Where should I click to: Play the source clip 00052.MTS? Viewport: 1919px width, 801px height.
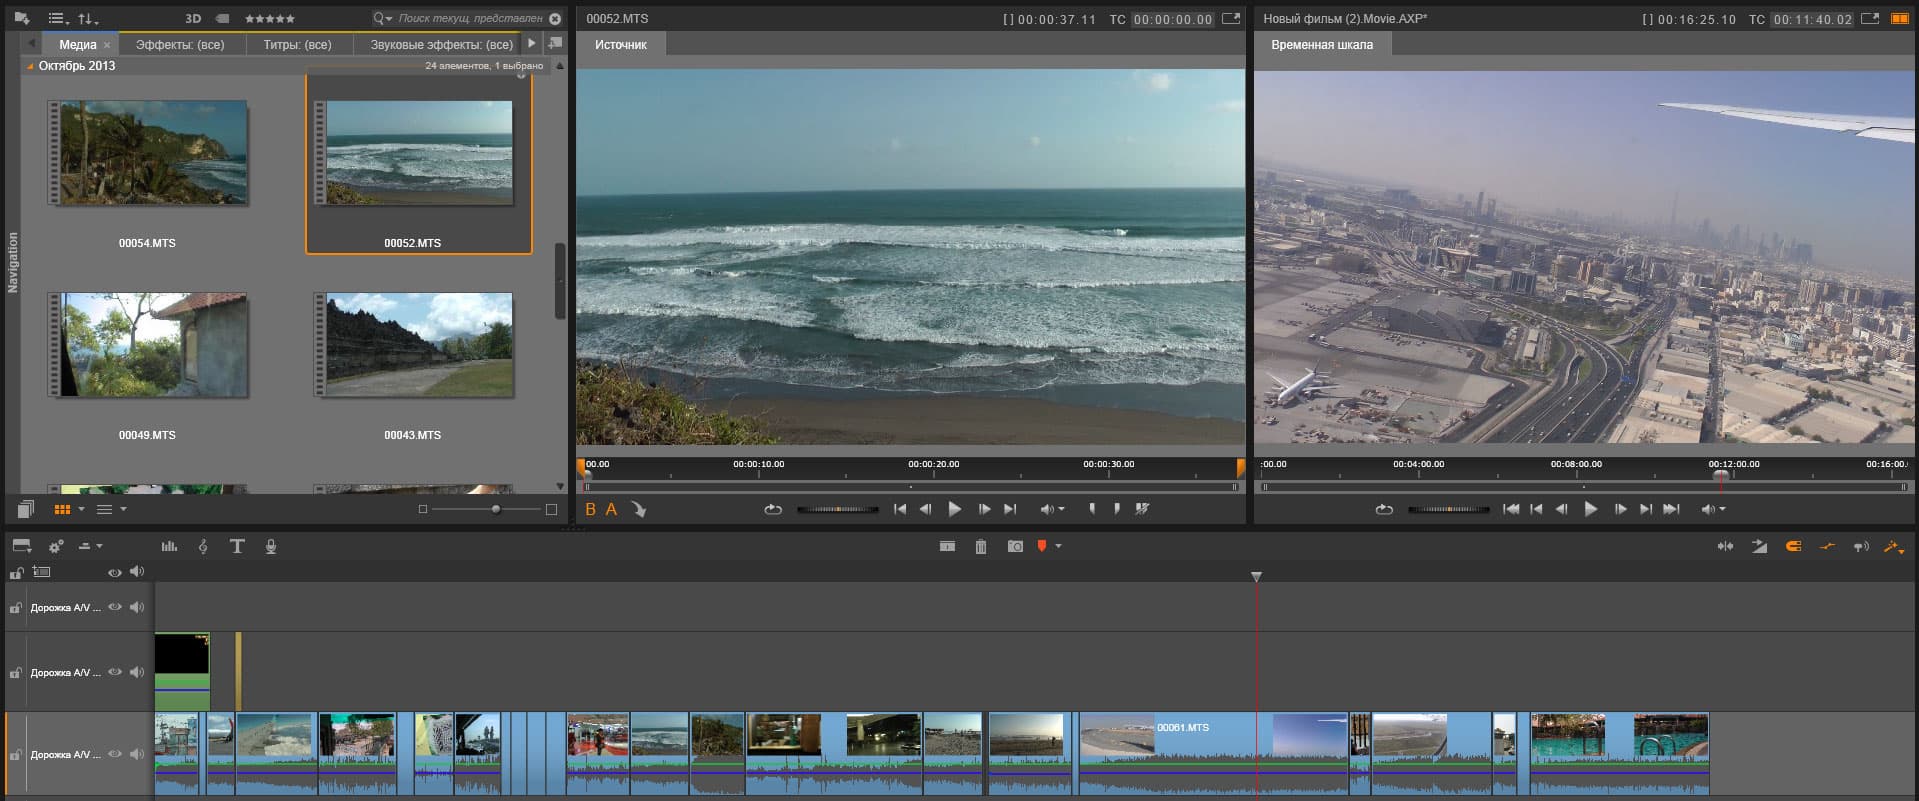(x=954, y=509)
